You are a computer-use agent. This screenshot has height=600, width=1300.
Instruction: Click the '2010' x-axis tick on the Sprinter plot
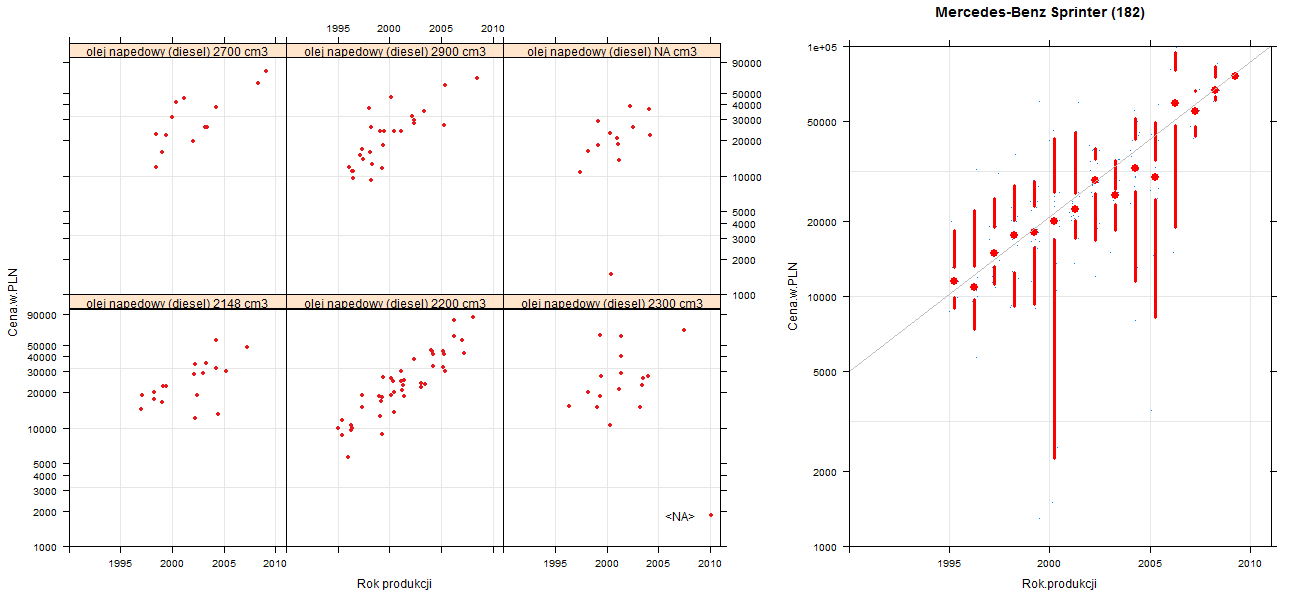coord(1250,565)
